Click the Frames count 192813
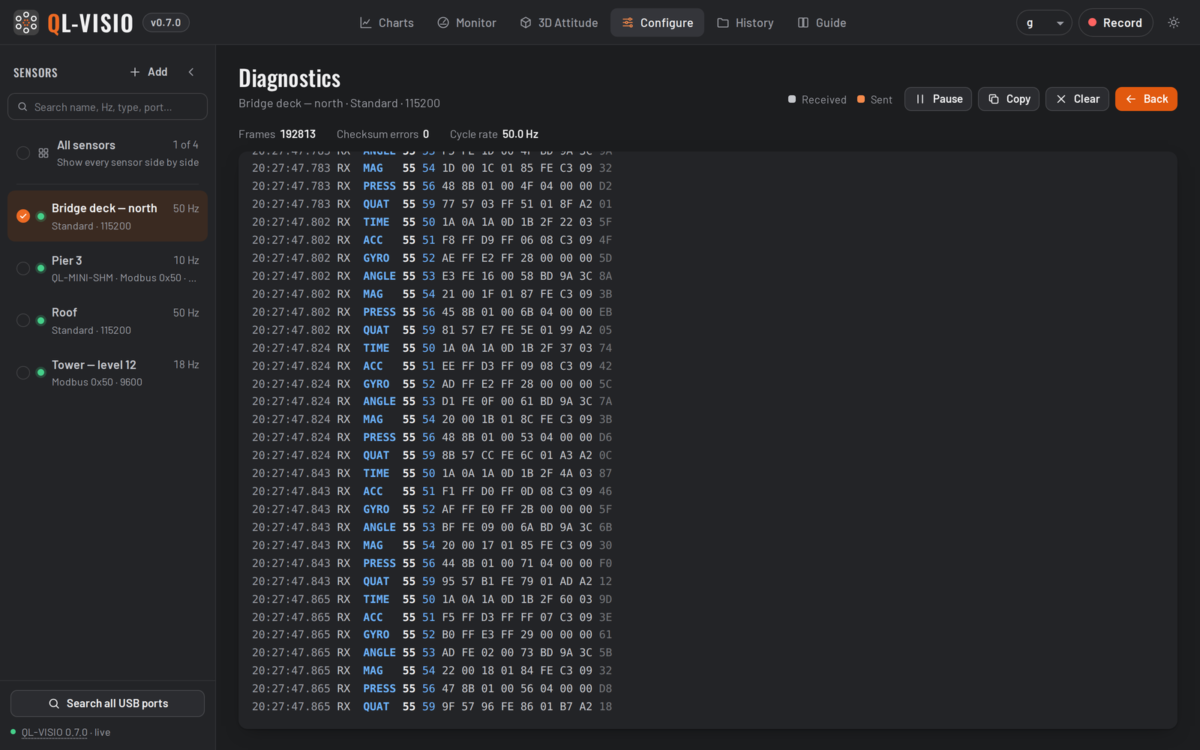This screenshot has height=750, width=1200. [298, 134]
